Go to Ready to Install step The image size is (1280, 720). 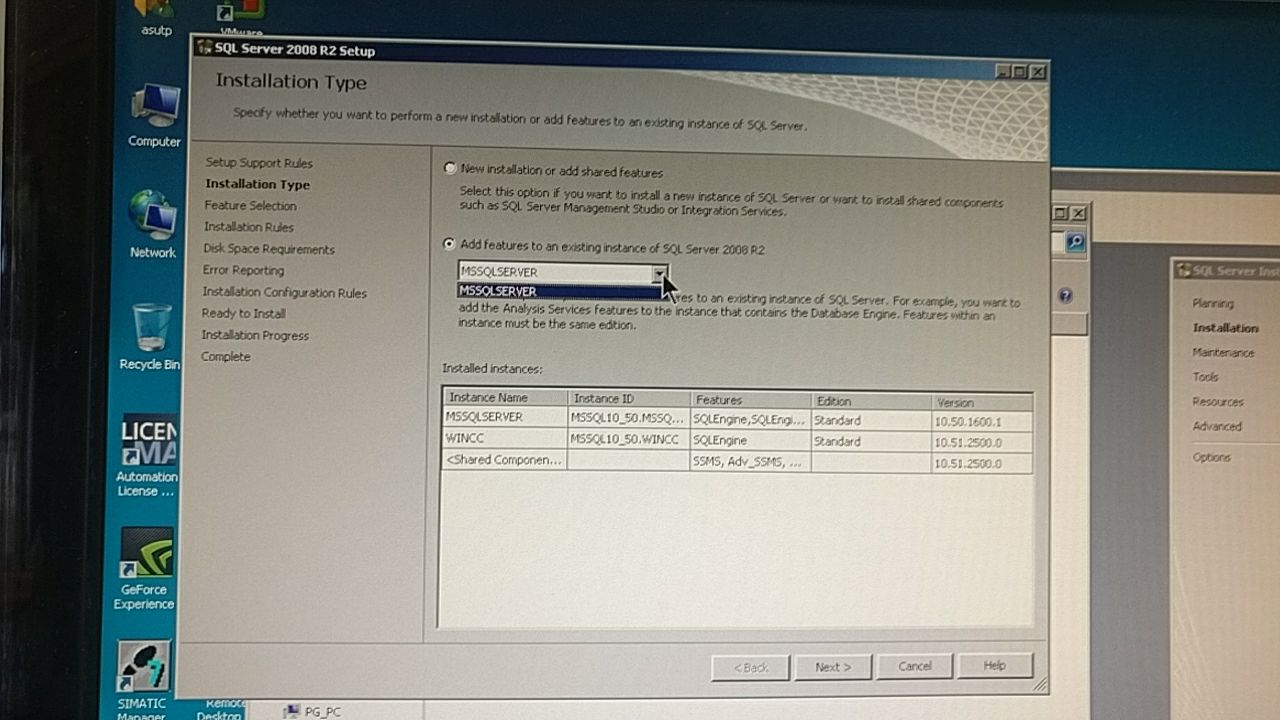pyautogui.click(x=243, y=313)
